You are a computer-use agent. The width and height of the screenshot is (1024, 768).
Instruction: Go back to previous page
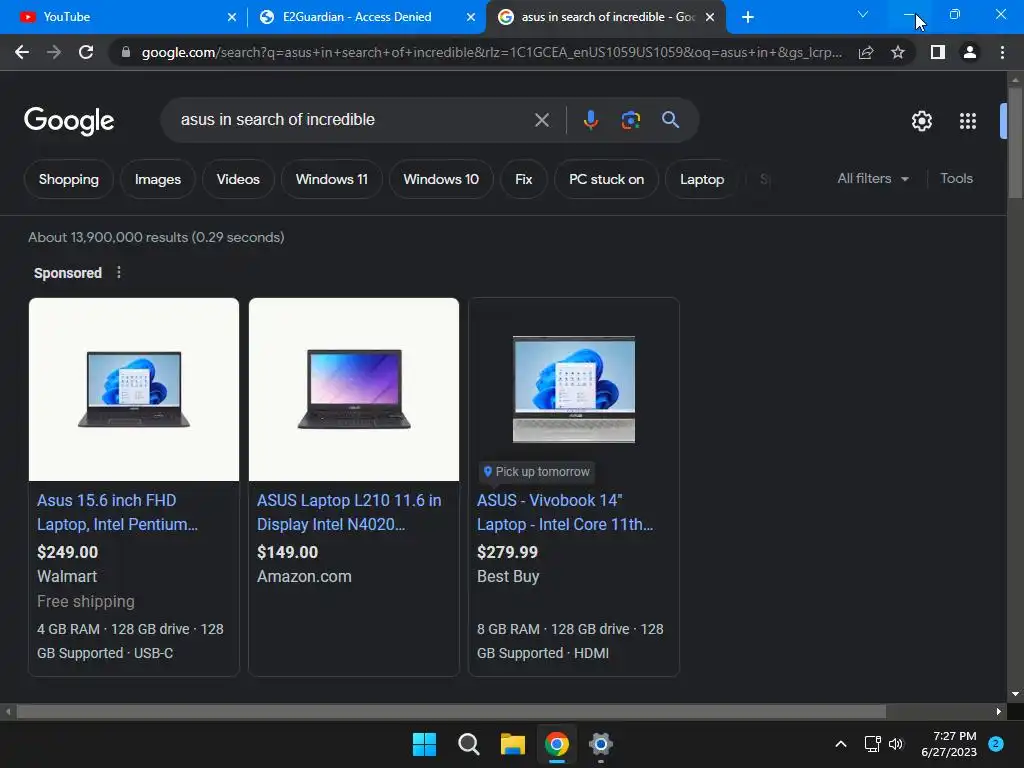[x=22, y=52]
